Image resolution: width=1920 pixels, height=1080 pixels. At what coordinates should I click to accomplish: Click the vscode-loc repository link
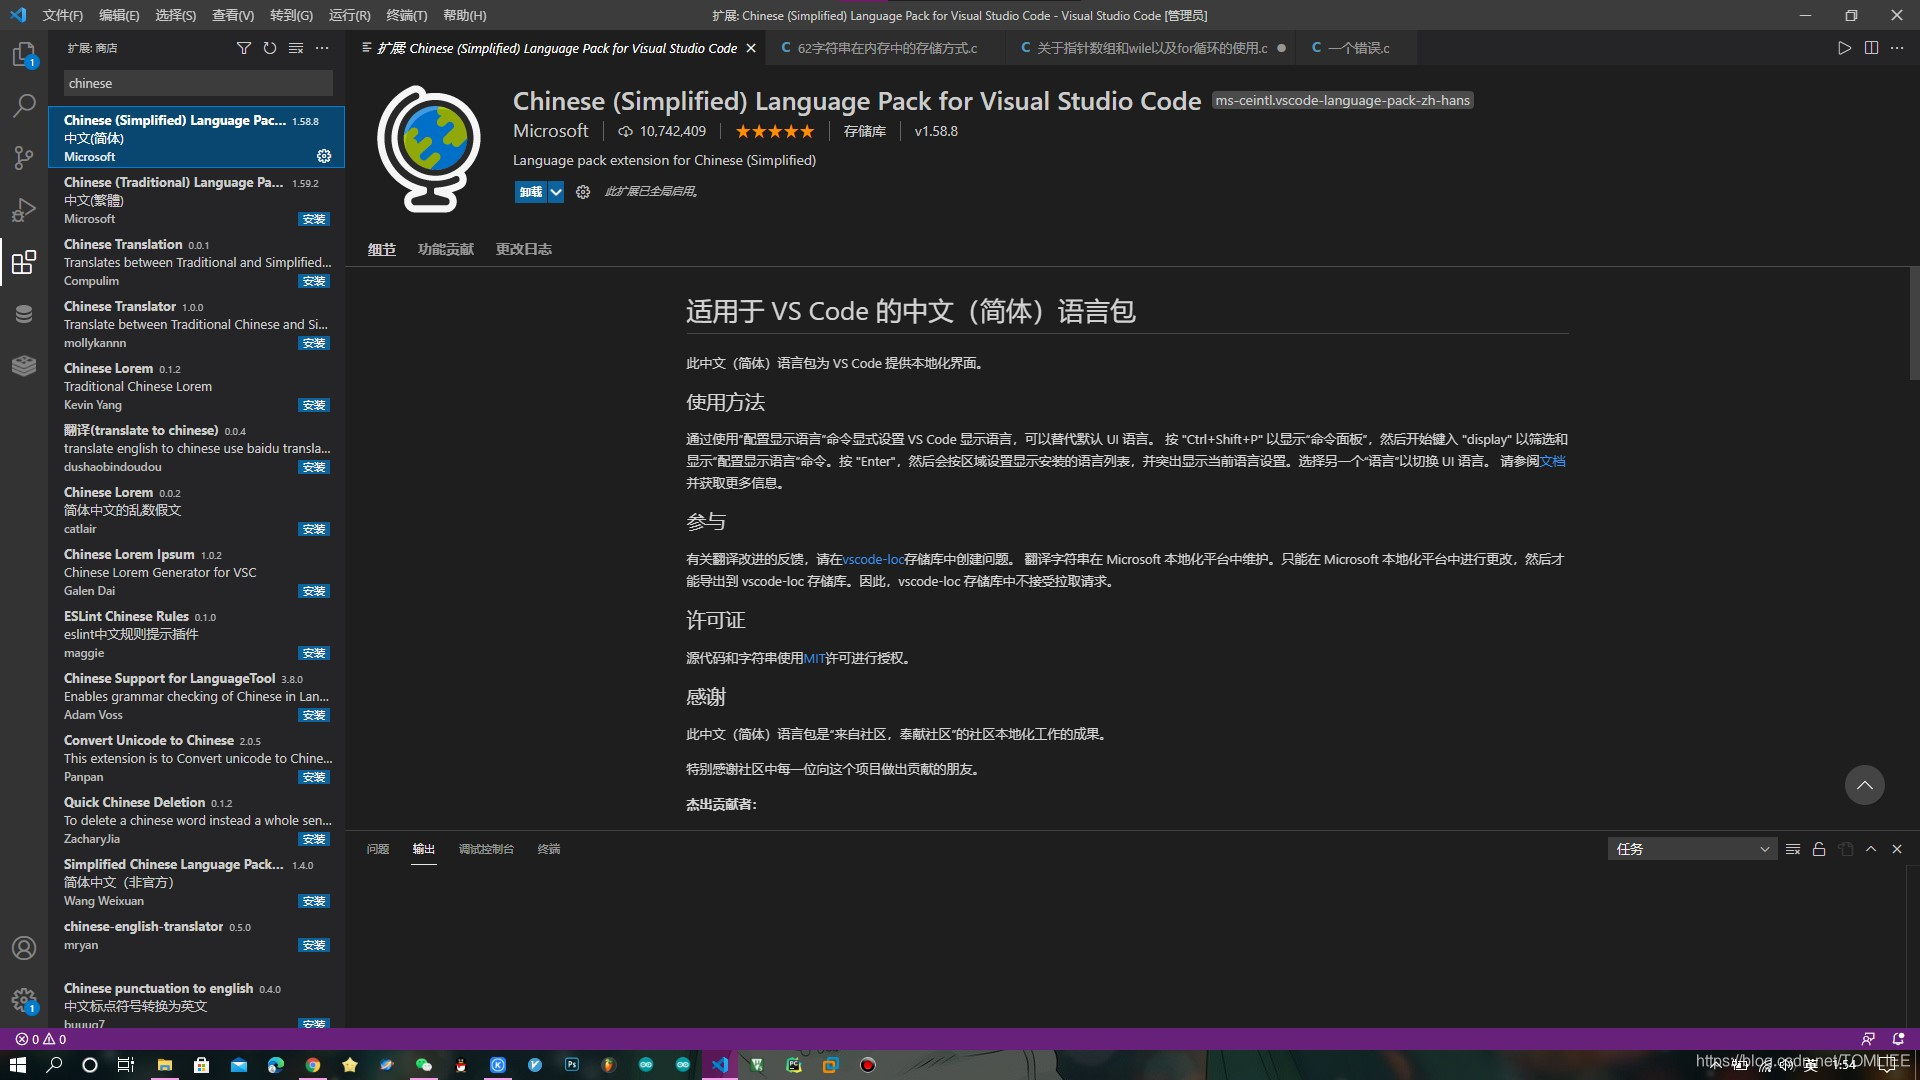click(x=873, y=559)
